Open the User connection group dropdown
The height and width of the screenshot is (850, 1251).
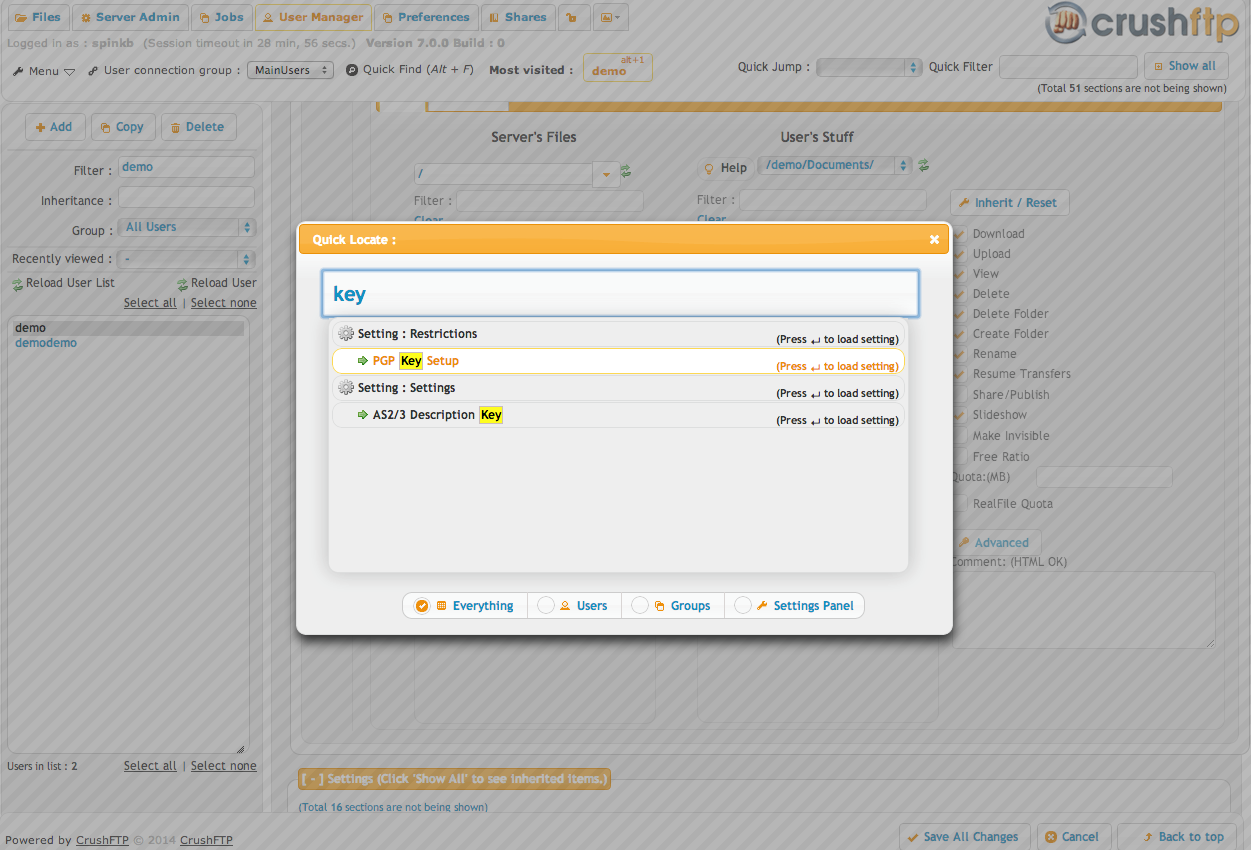coord(291,70)
